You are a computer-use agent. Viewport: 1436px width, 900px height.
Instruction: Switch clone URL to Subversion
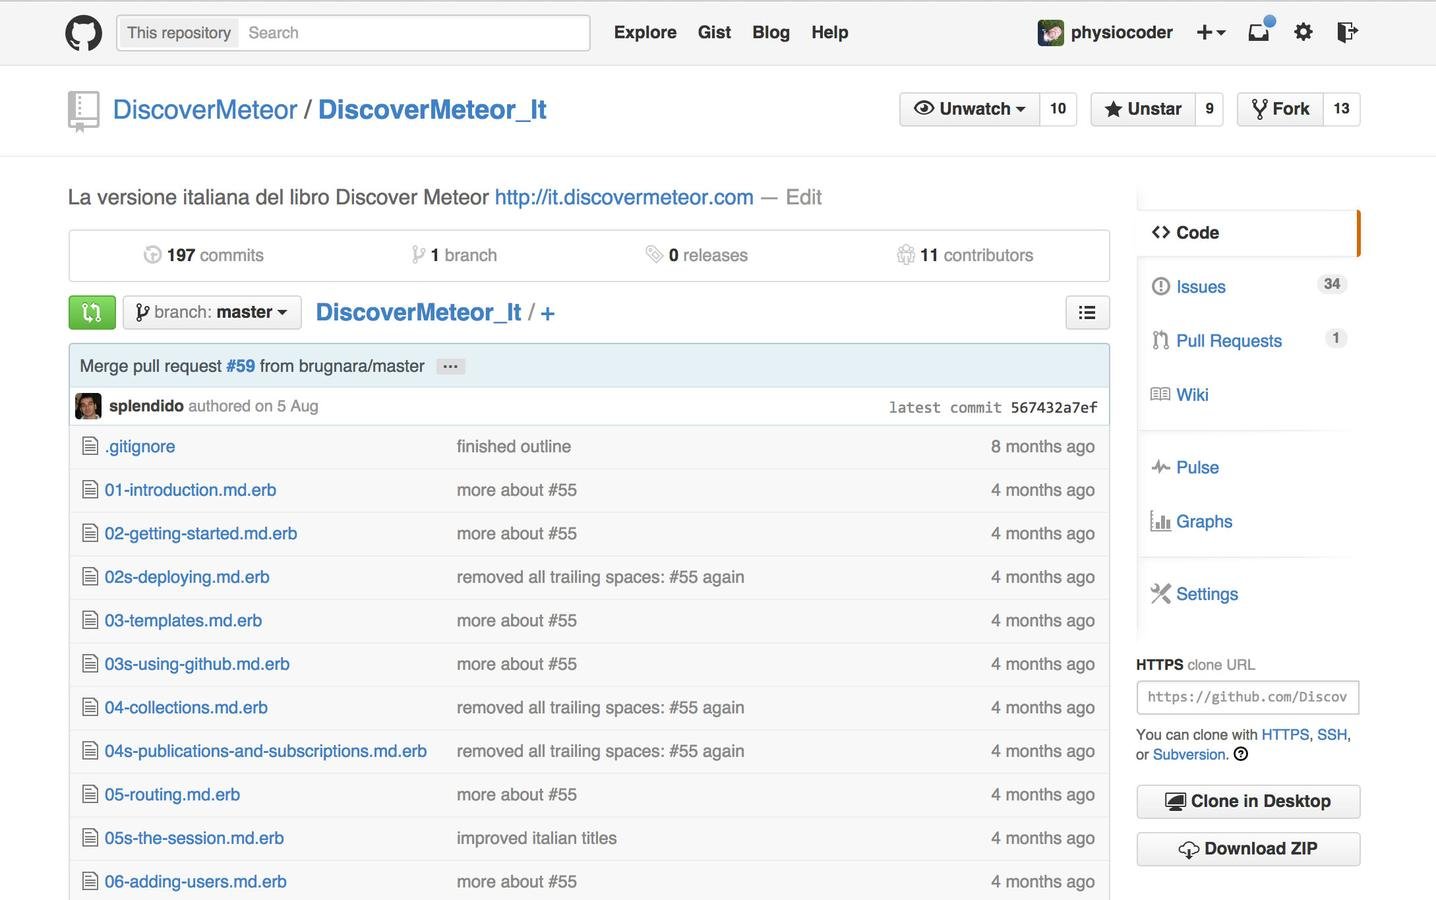coord(1189,755)
